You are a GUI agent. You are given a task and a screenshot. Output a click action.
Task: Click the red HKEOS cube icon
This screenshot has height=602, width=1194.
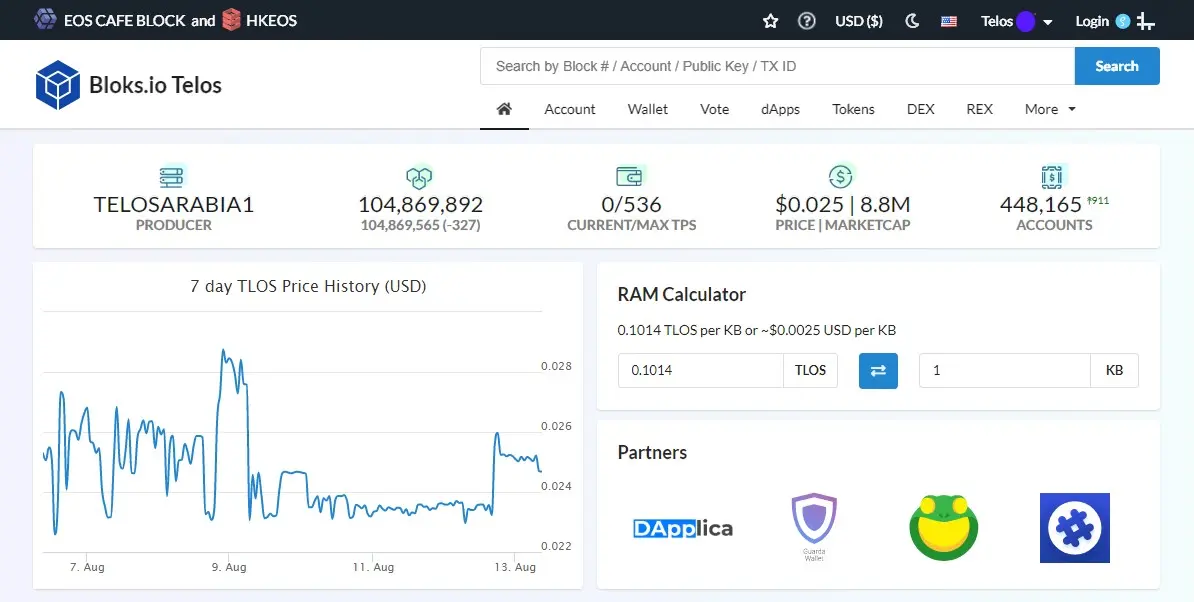tap(231, 20)
